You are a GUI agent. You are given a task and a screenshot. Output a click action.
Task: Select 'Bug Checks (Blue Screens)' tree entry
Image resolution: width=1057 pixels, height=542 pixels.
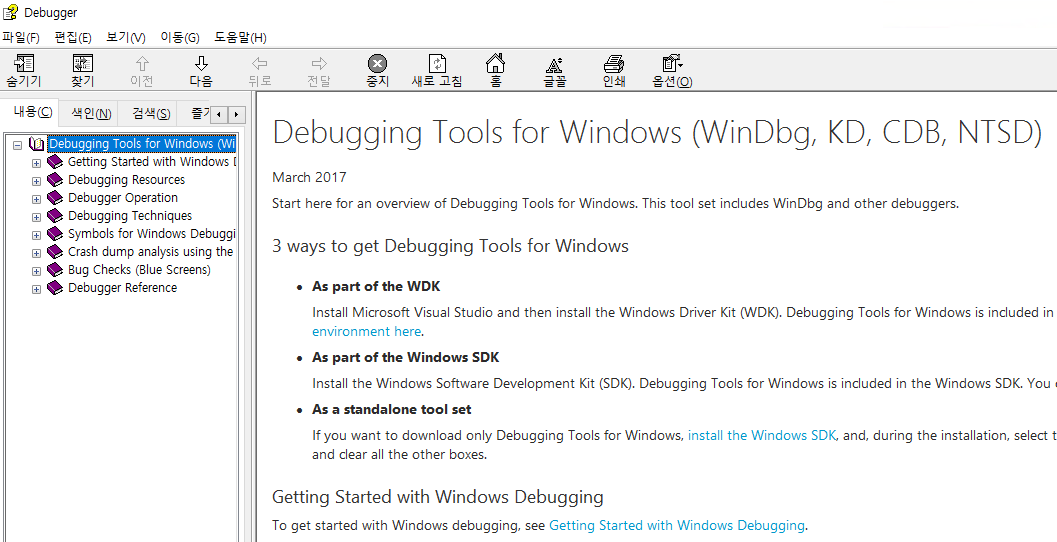coord(140,270)
